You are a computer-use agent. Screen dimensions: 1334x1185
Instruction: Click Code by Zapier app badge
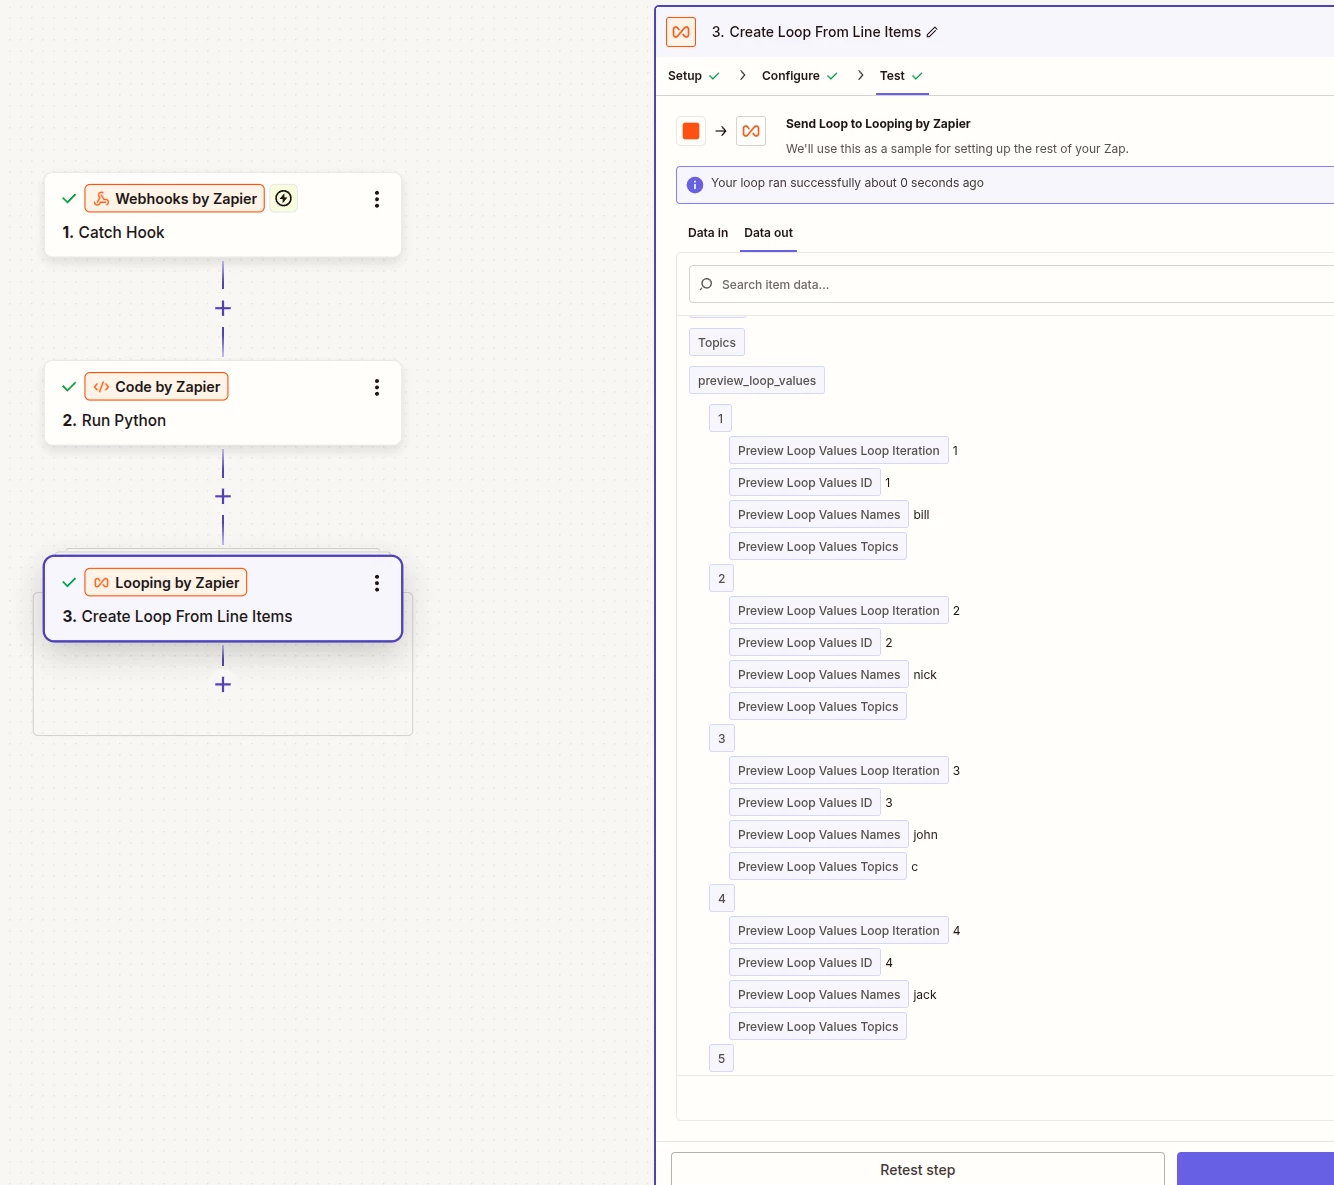157,387
